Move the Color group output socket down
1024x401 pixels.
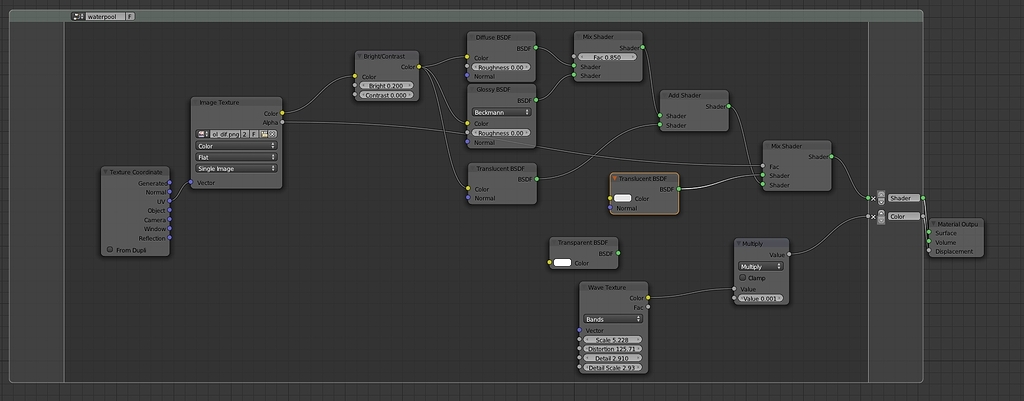[881, 221]
